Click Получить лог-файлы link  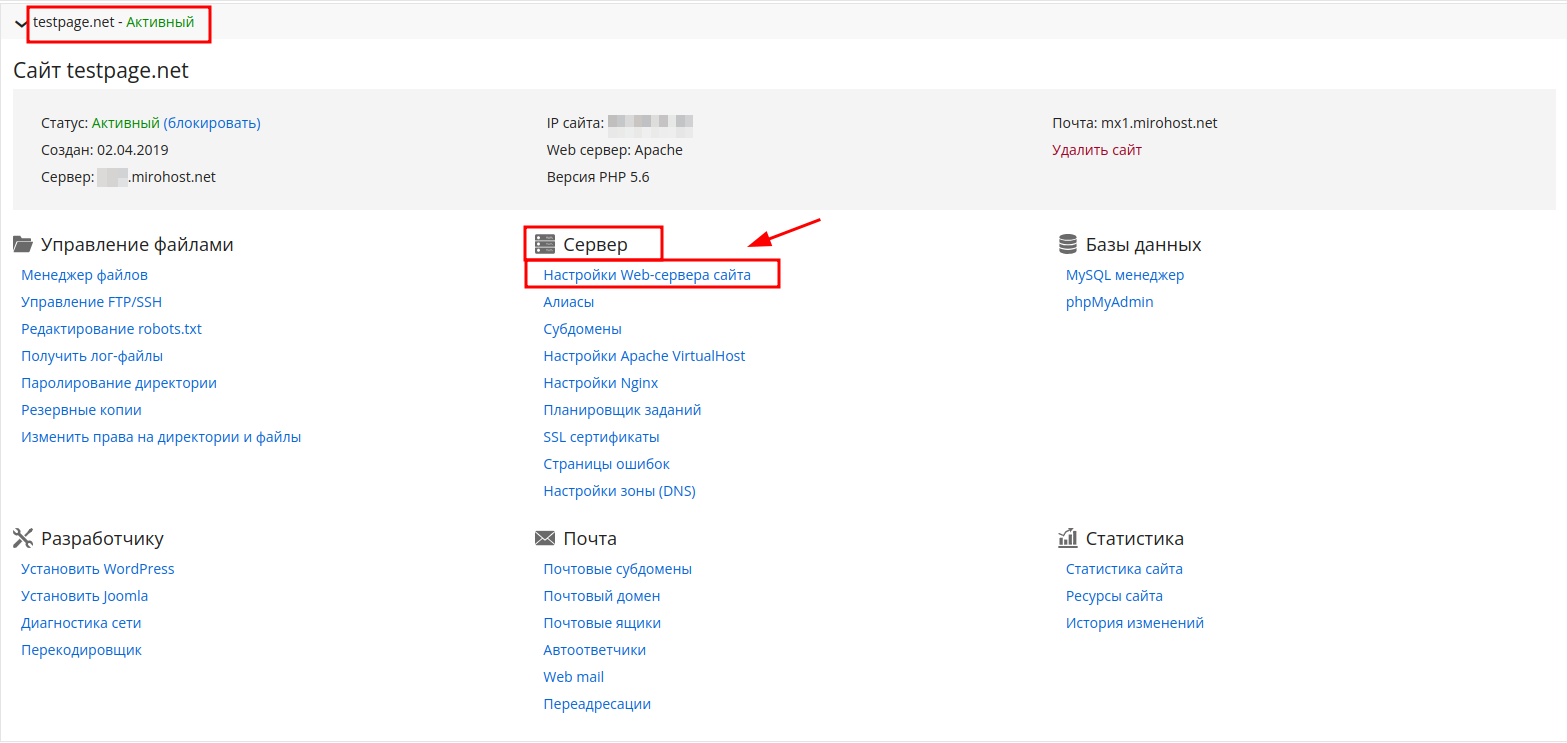coord(92,356)
